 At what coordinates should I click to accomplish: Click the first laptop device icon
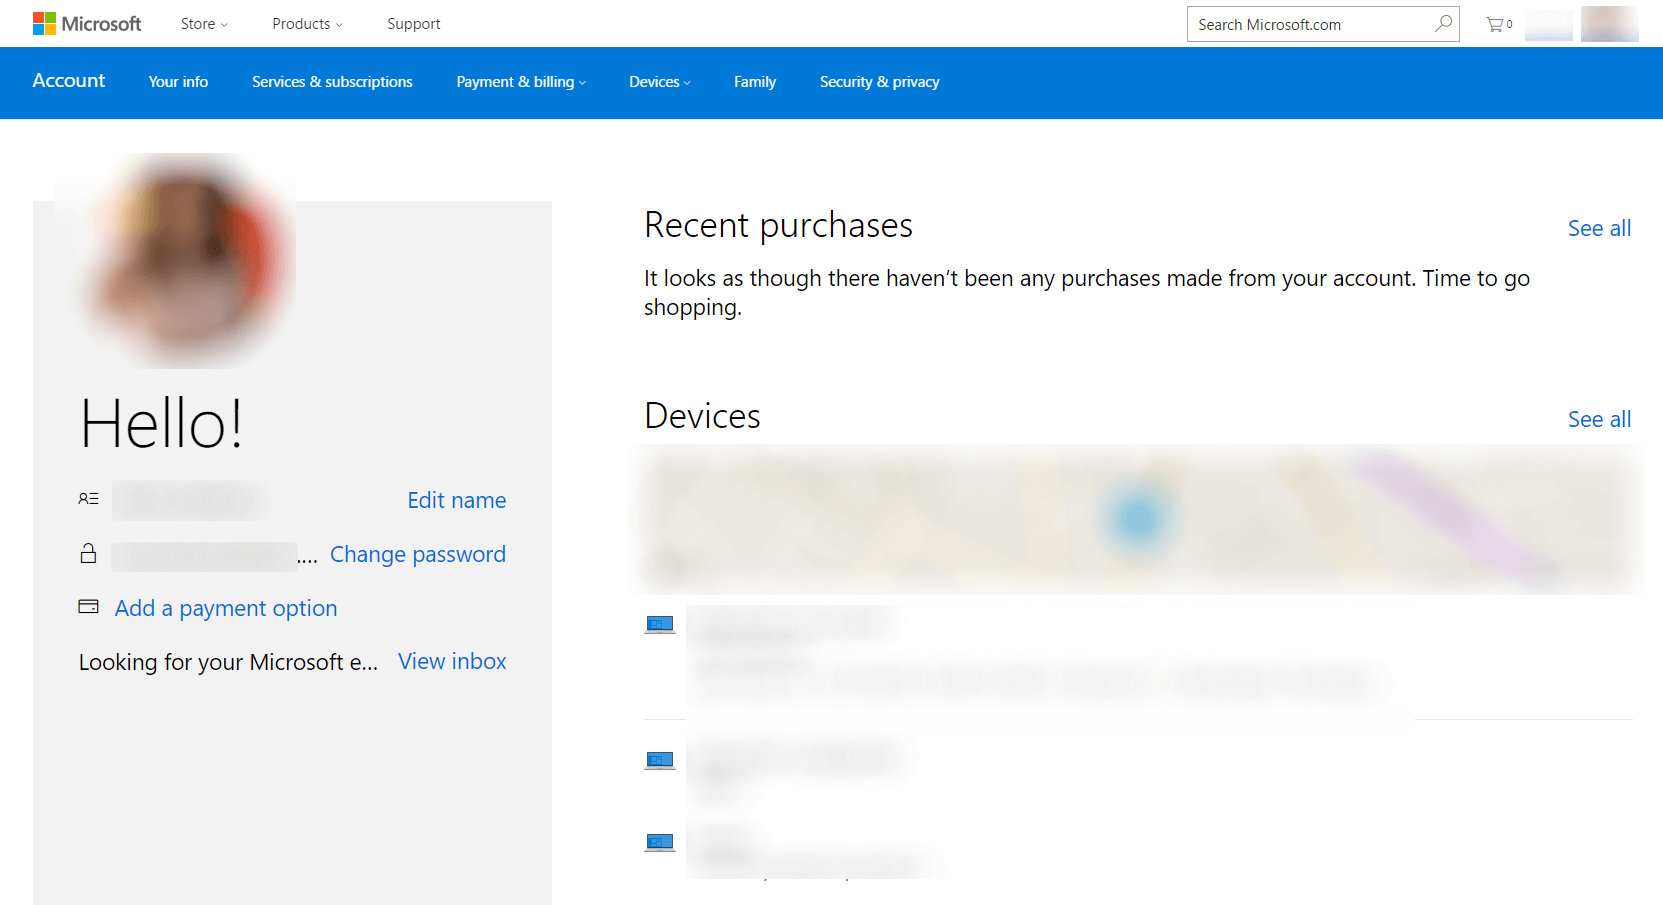point(660,625)
